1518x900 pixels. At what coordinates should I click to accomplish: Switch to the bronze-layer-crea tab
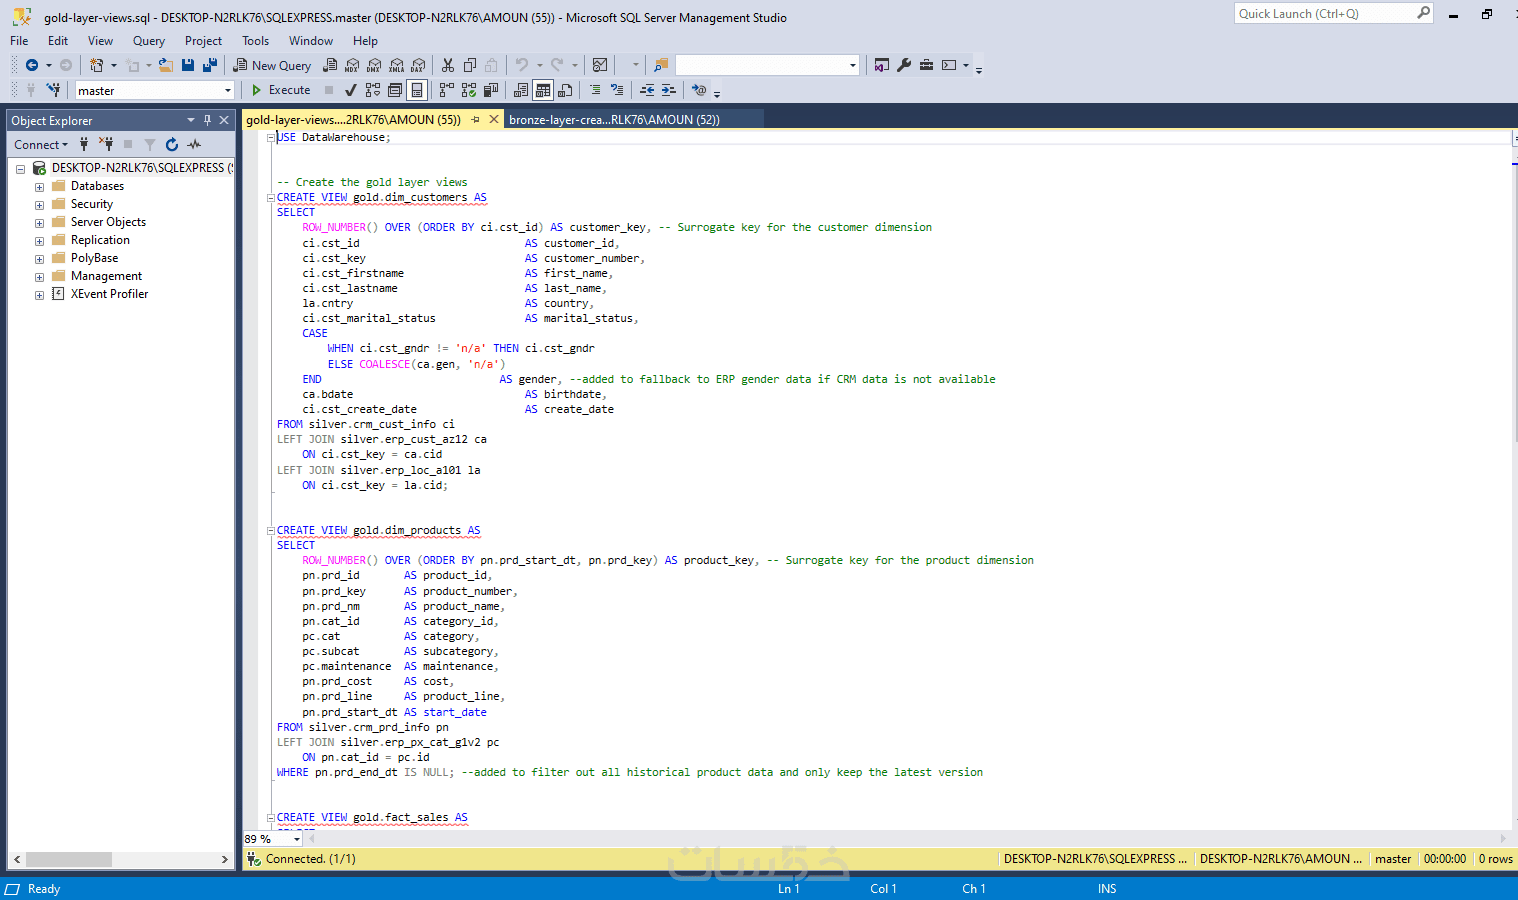(614, 120)
